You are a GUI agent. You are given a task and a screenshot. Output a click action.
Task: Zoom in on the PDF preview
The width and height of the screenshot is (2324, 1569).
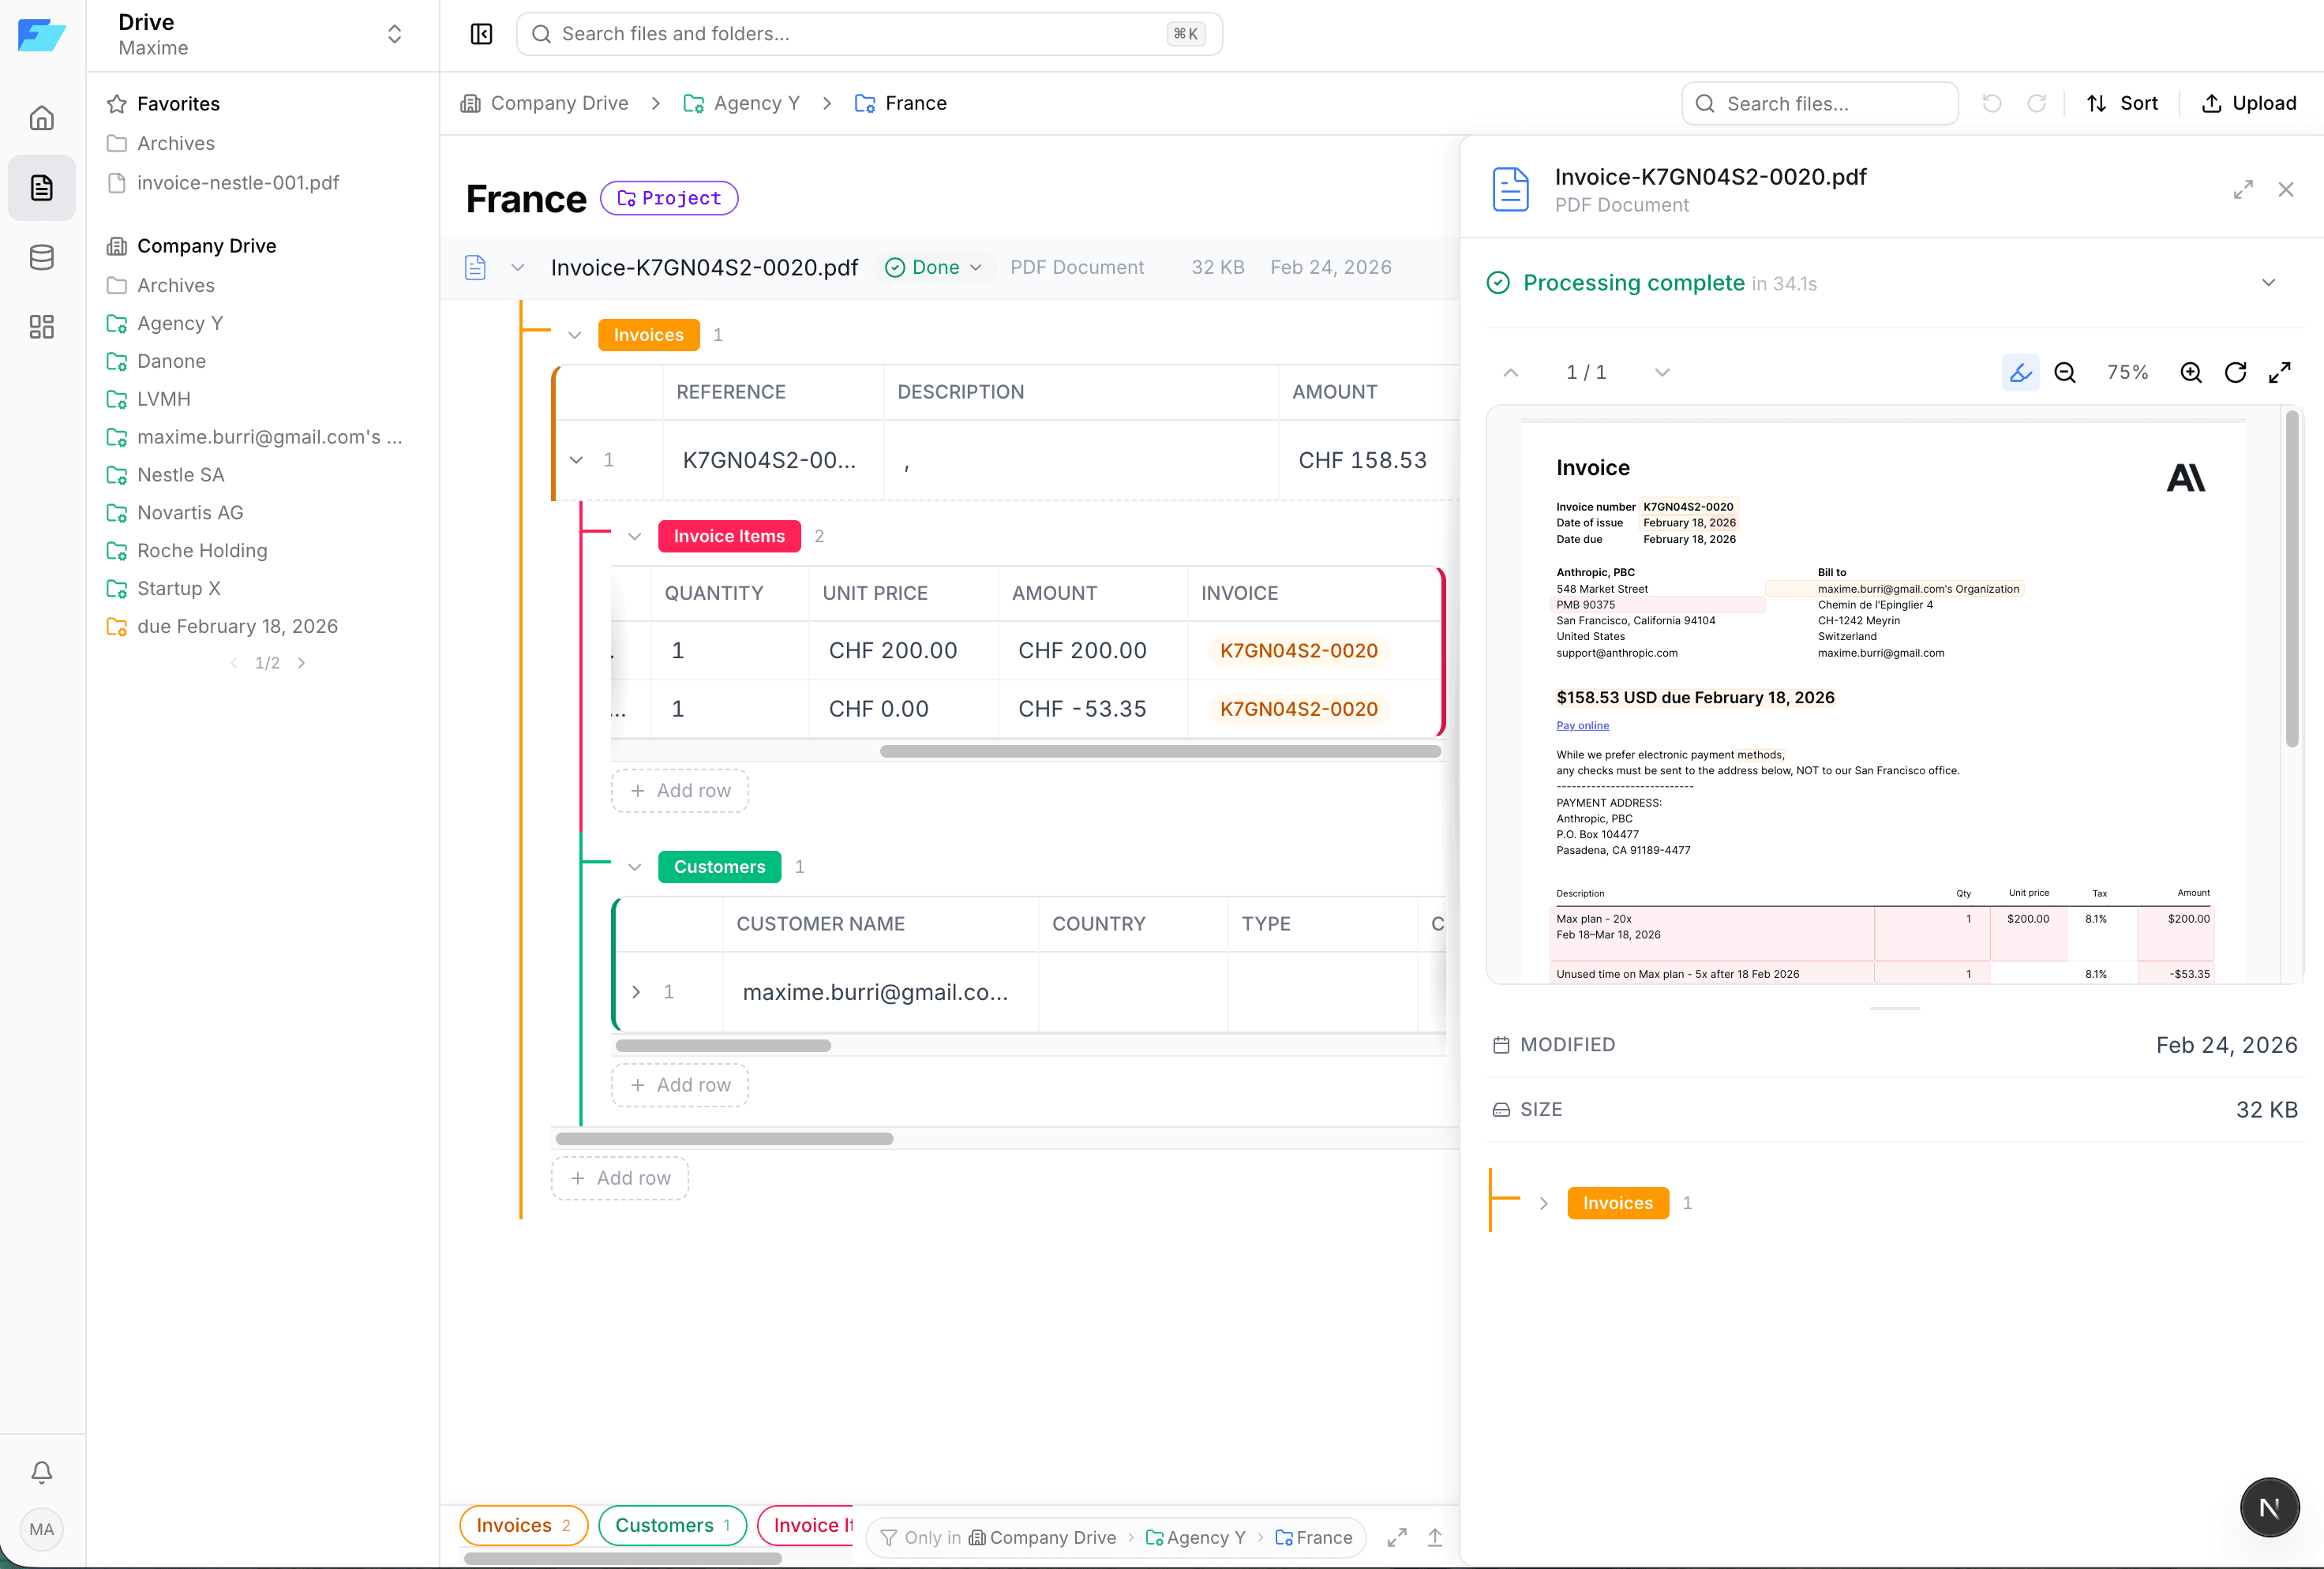pos(2191,372)
